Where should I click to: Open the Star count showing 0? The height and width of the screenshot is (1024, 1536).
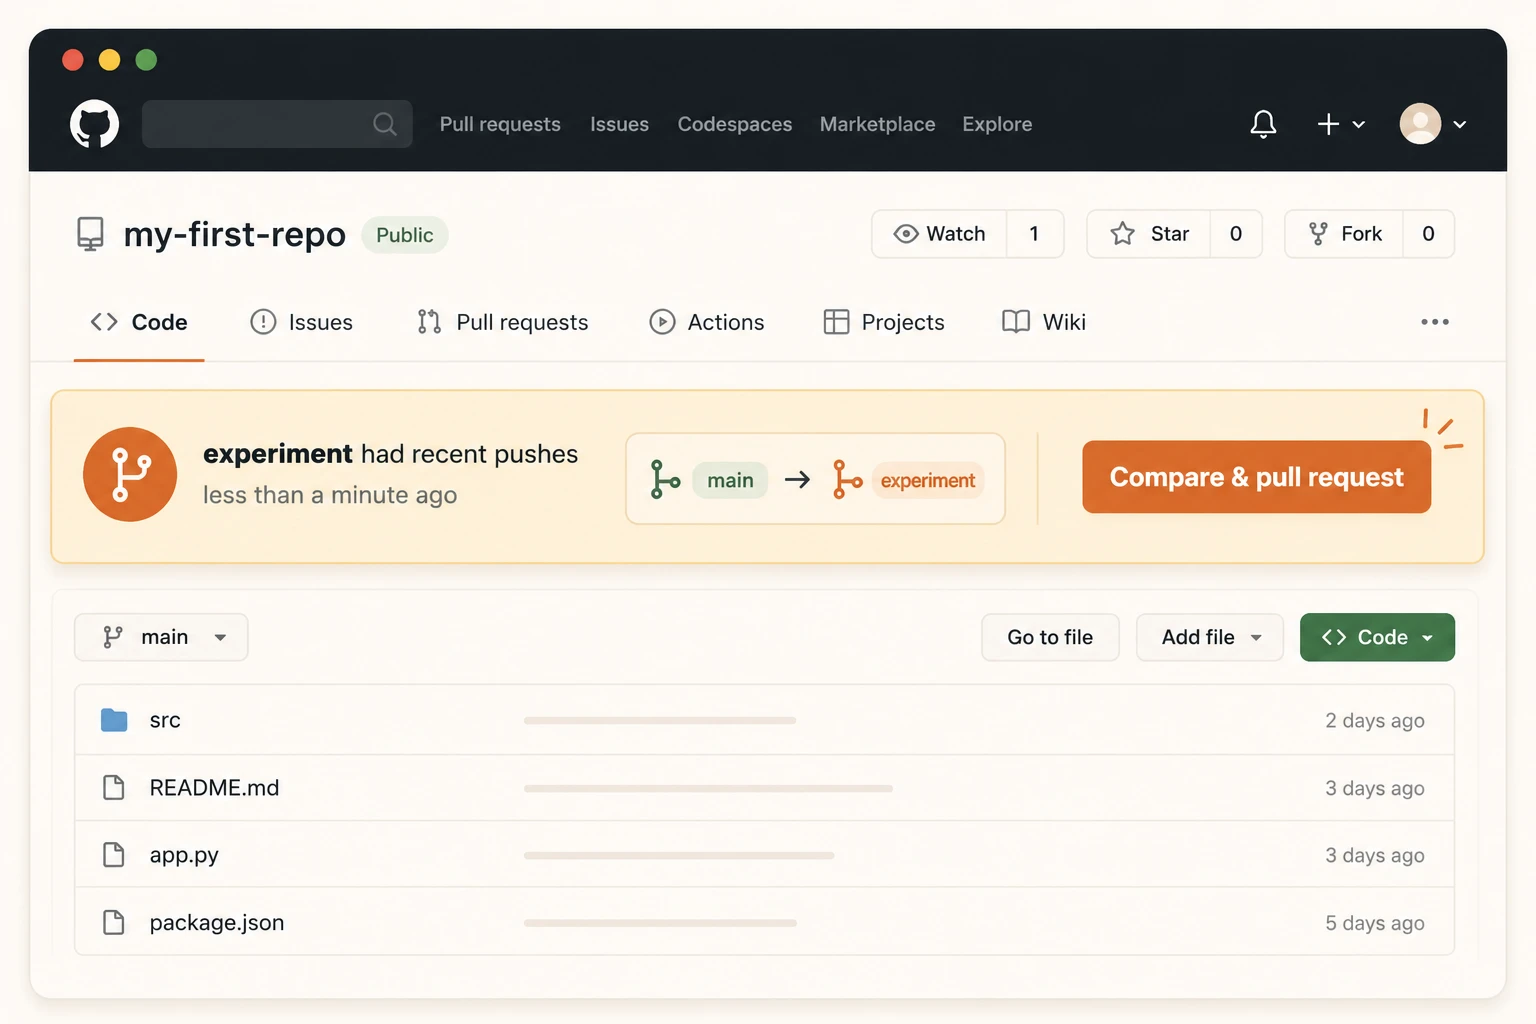click(x=1236, y=234)
